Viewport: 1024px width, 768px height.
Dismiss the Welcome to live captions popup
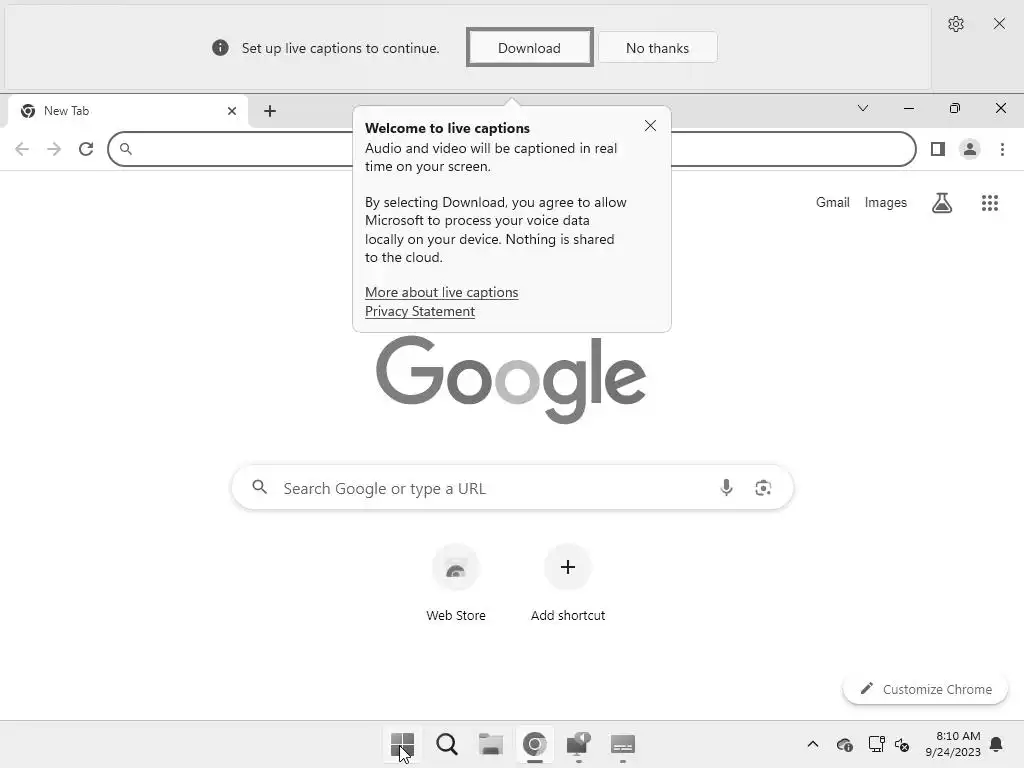[650, 125]
